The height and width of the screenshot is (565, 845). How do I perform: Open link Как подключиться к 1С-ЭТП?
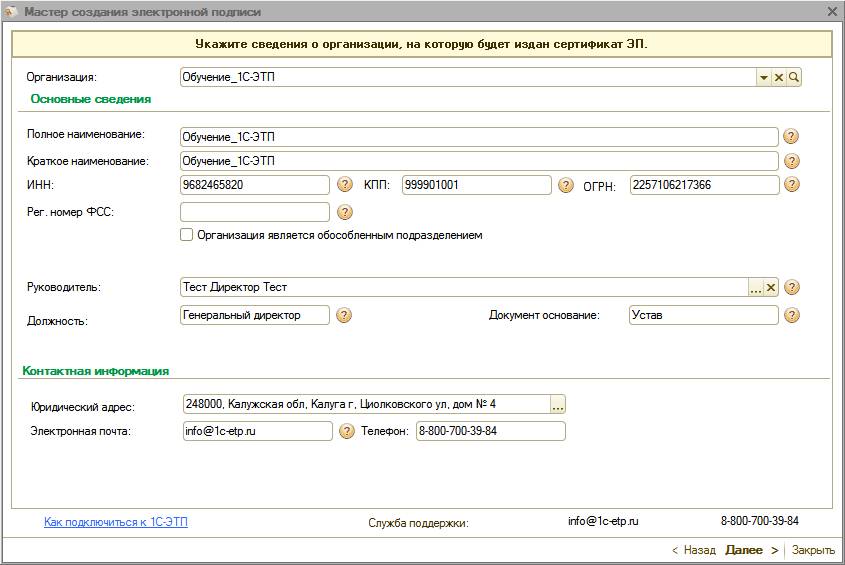coord(116,522)
